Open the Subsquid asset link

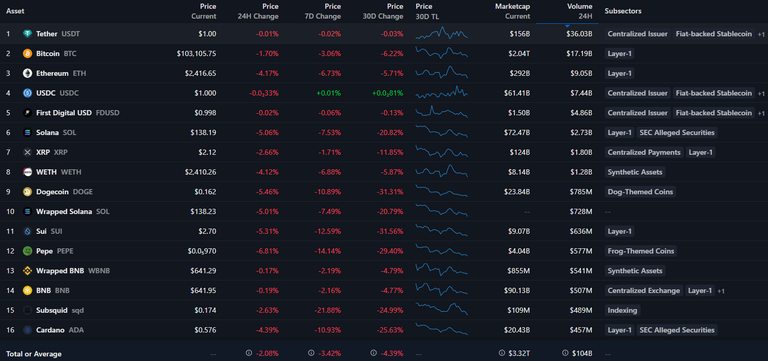click(x=52, y=311)
